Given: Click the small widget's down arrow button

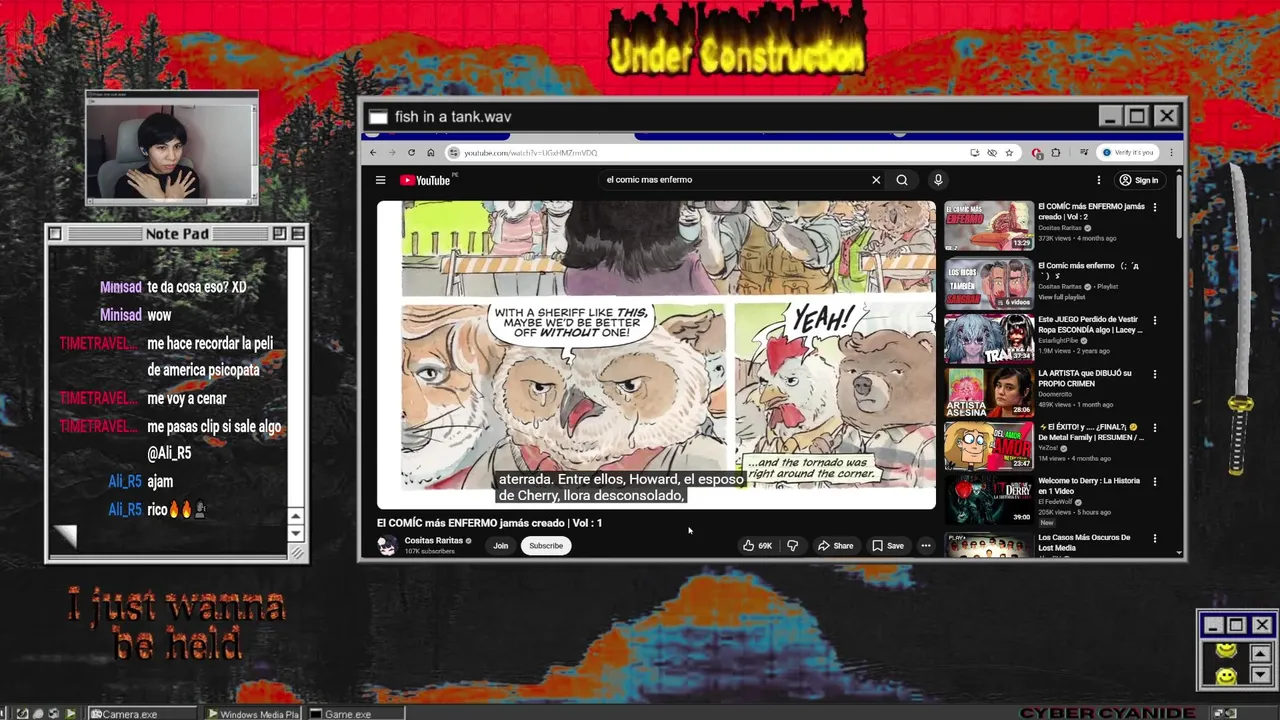Looking at the screenshot, I should tap(1259, 676).
